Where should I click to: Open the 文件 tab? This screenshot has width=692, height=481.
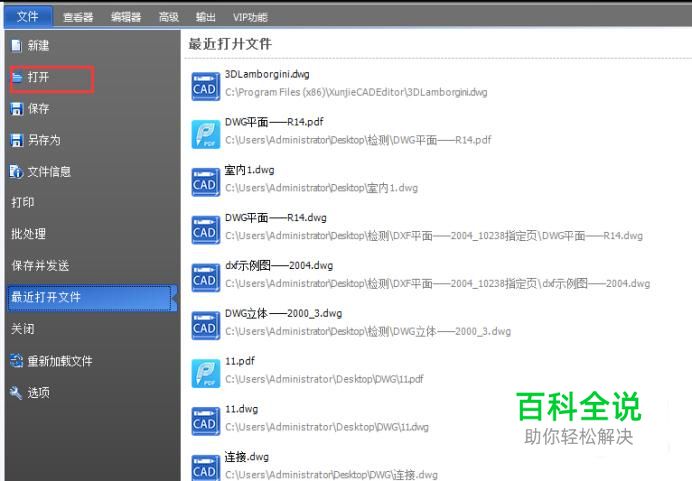[x=28, y=17]
